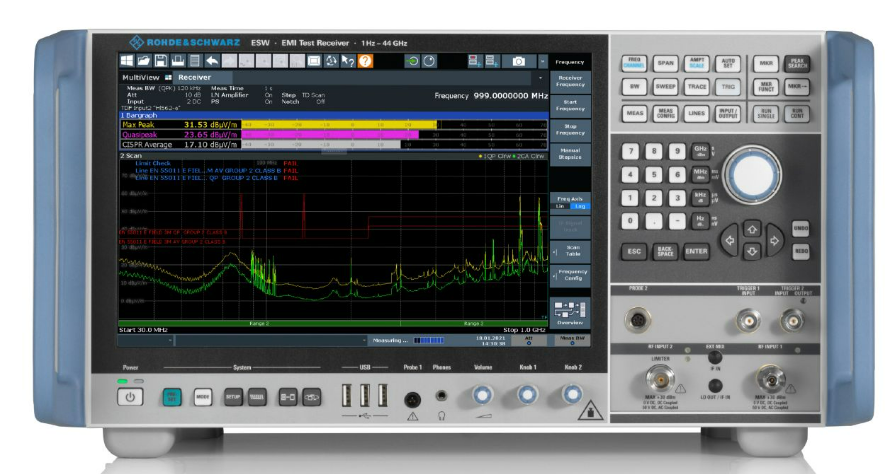Image resolution: width=890 pixels, height=474 pixels.
Task: Click the Measuring progress bar
Action: [427, 341]
